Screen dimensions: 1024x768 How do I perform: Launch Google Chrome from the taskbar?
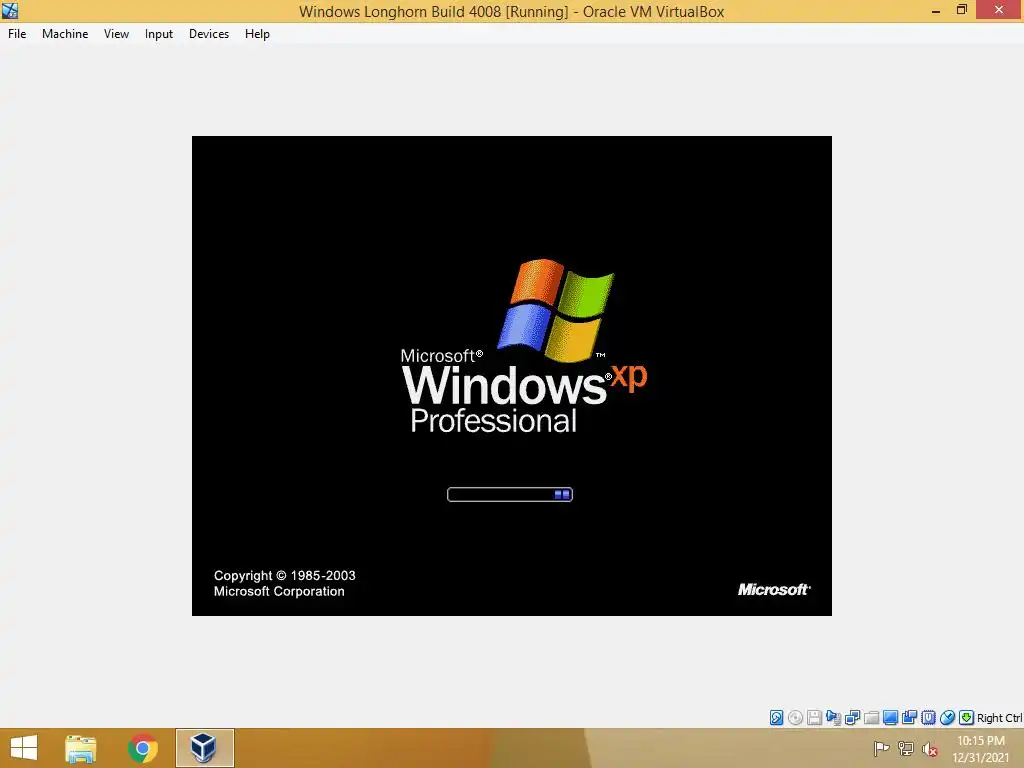coord(142,748)
